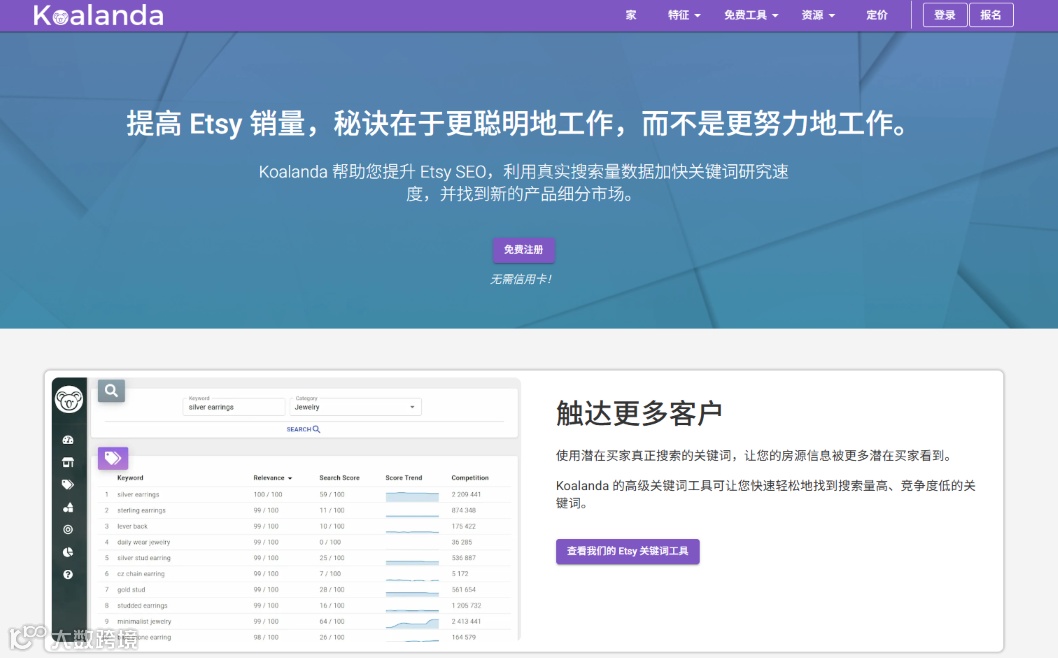Viewport: 1058px width, 658px height.
Task: Click the competition value 36 285
Action: click(462, 542)
